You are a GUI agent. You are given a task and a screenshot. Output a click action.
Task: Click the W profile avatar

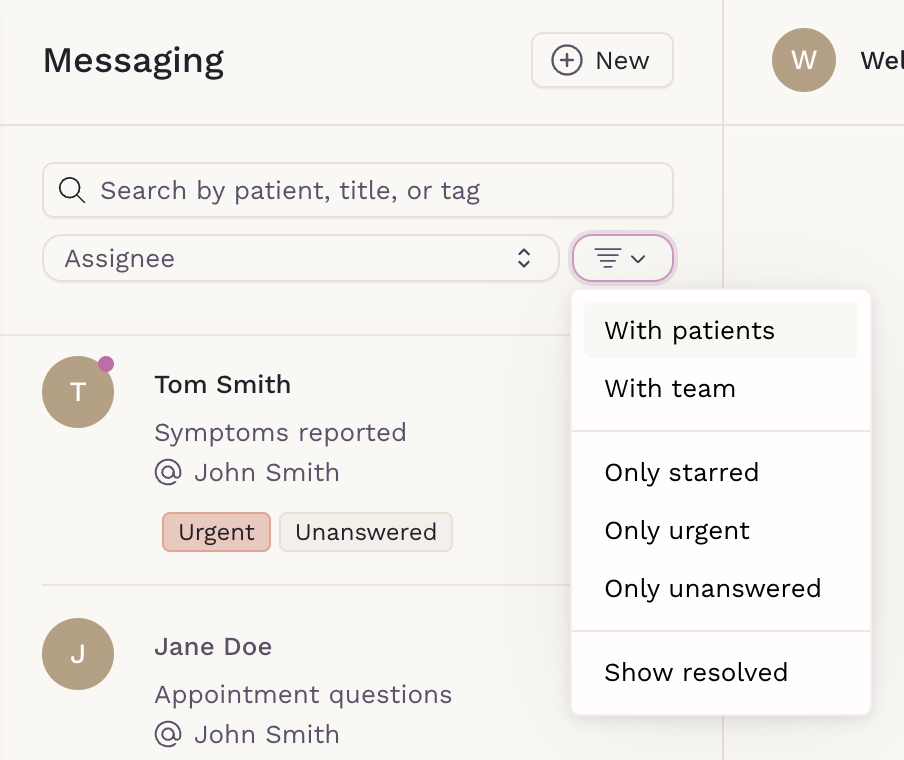[x=804, y=60]
